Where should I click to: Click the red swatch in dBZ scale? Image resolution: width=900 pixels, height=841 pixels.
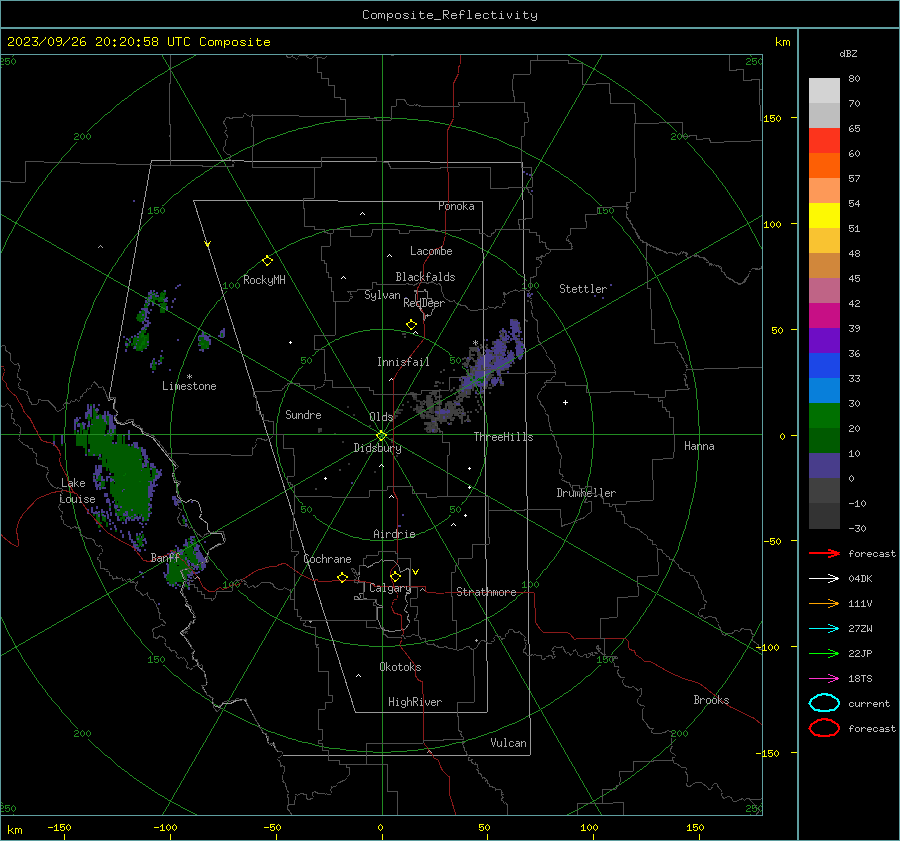click(824, 141)
